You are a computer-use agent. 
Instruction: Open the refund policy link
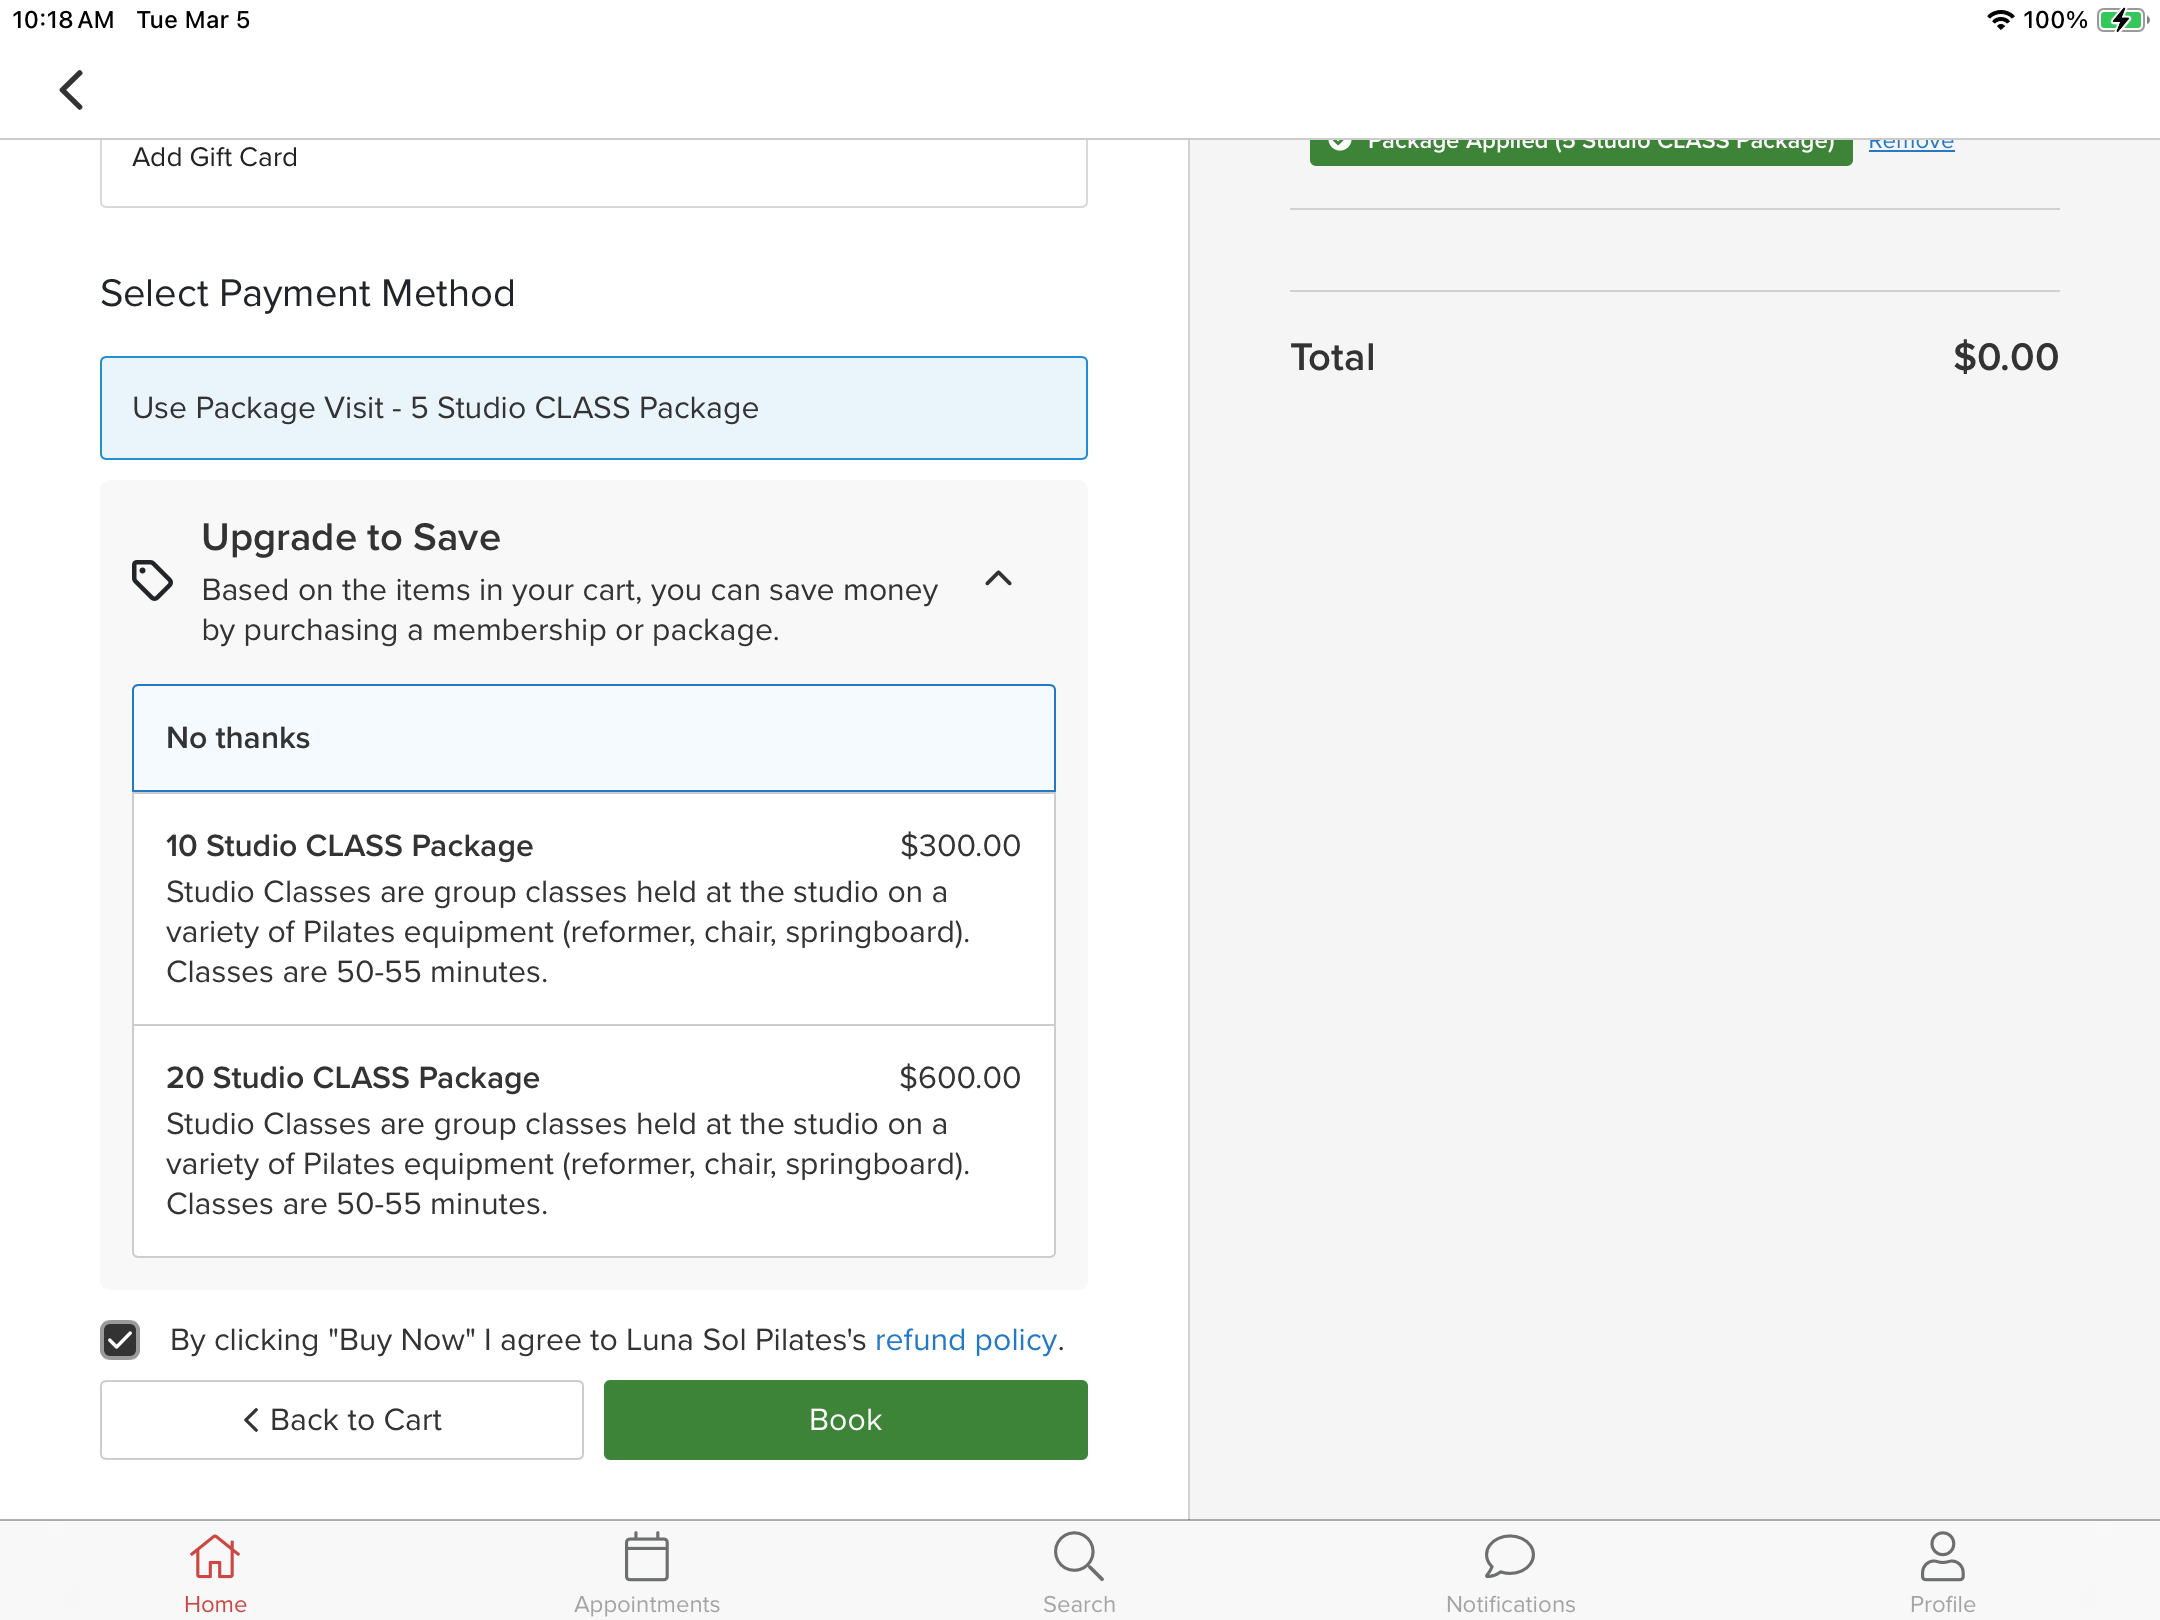pos(966,1340)
